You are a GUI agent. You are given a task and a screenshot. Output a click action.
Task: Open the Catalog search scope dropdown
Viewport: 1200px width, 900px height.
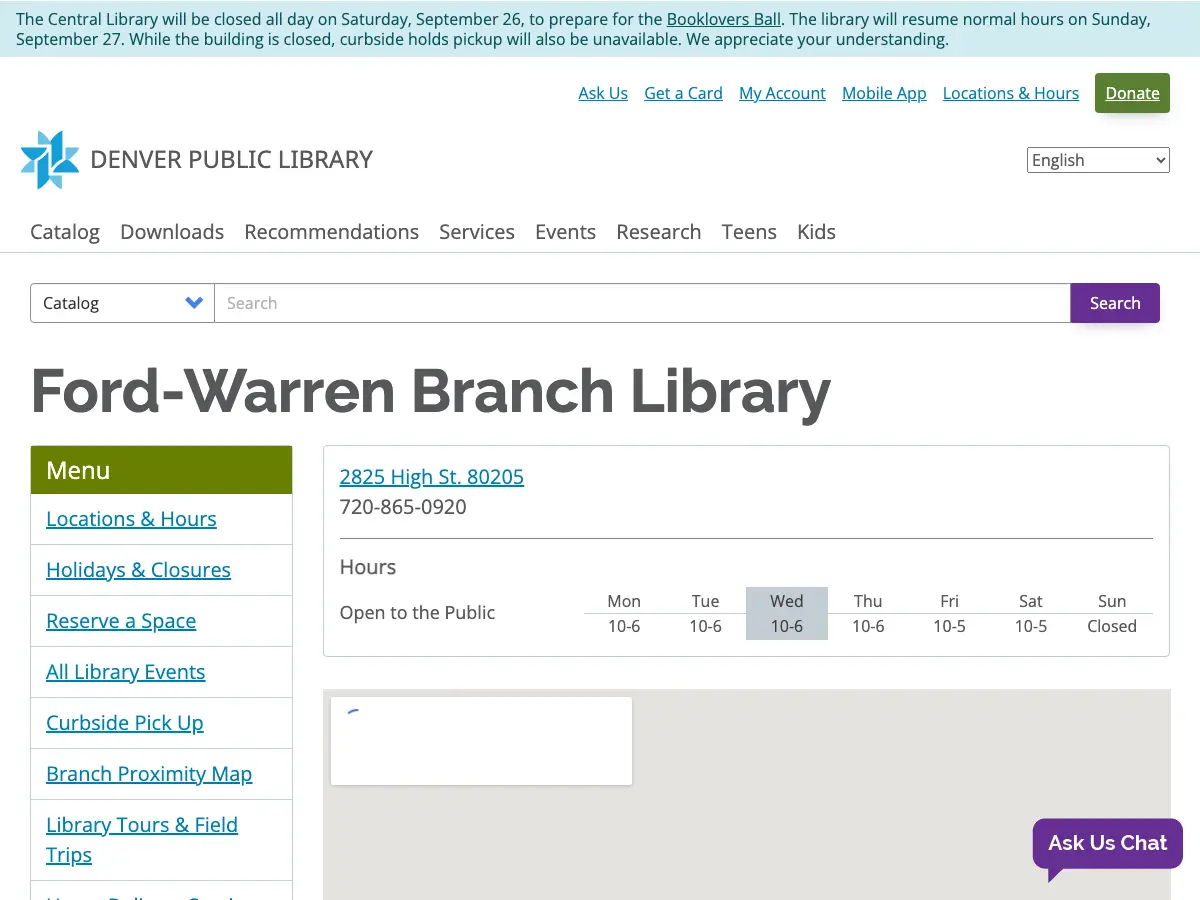click(x=122, y=303)
